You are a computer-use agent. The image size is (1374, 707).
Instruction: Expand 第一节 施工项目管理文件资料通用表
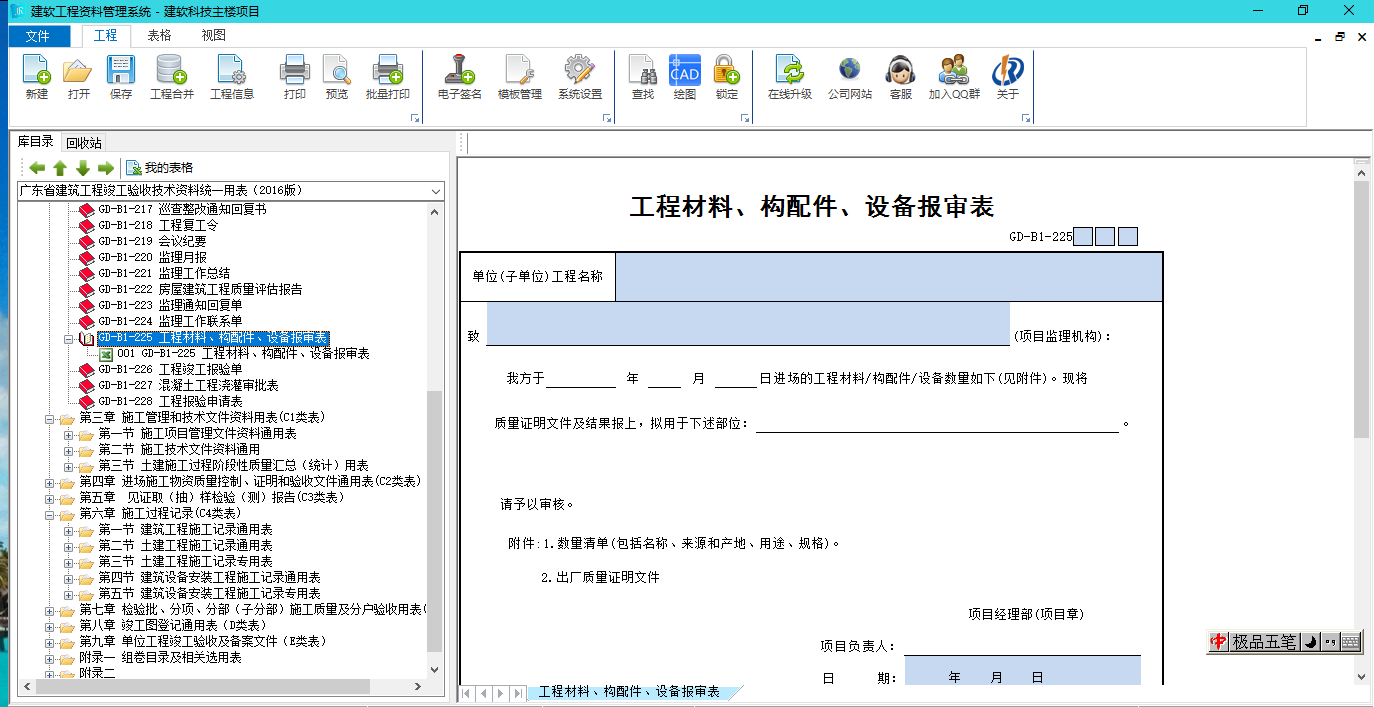pyautogui.click(x=69, y=434)
